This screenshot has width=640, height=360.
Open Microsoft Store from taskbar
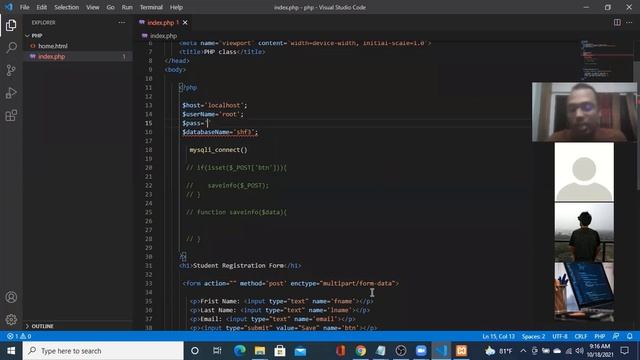point(280,351)
